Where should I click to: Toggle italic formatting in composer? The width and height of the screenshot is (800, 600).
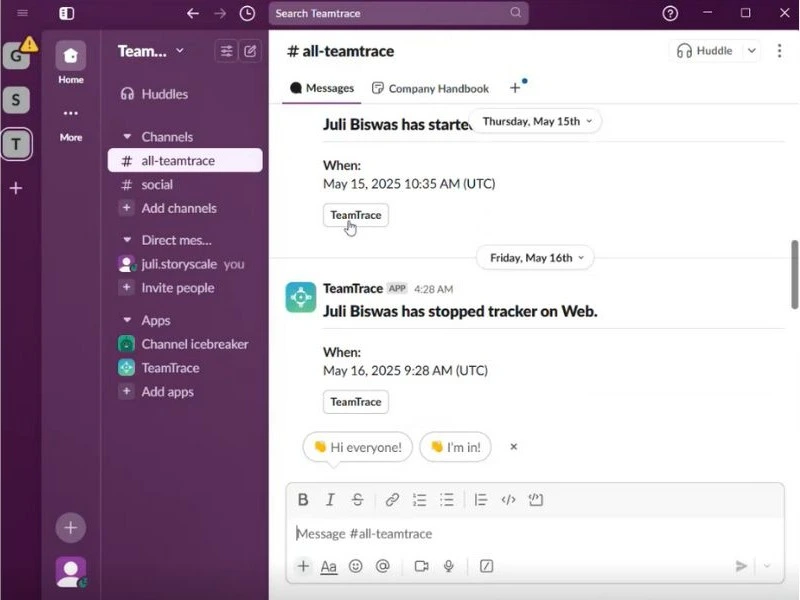tap(330, 499)
